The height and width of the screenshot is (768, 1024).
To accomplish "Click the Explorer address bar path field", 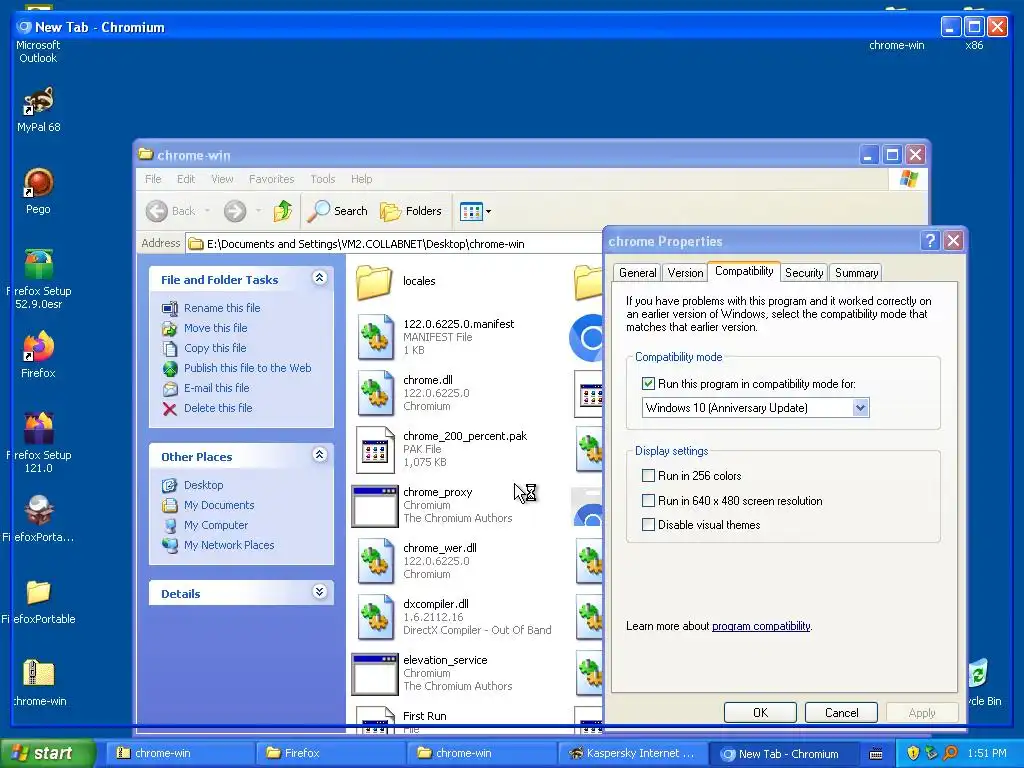I will [x=394, y=244].
